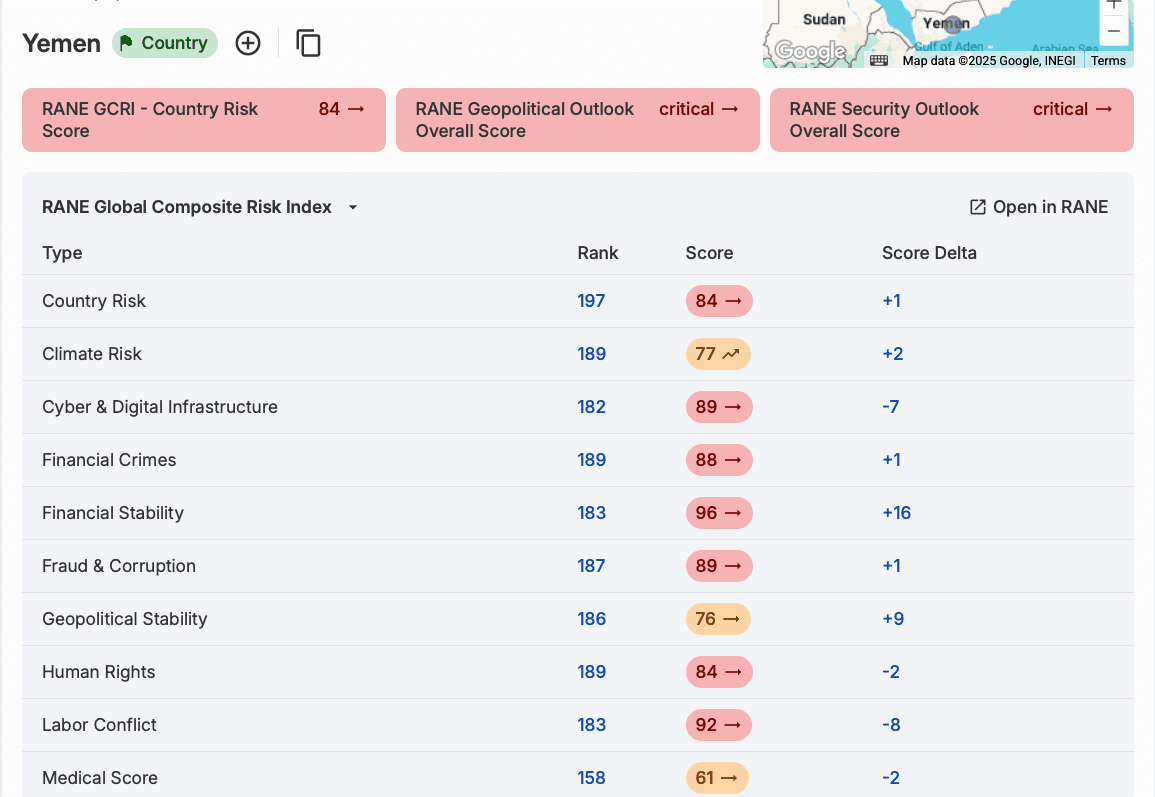Image resolution: width=1155 pixels, height=797 pixels.
Task: Click the Yemen marker on the map
Action: pyautogui.click(x=952, y=24)
